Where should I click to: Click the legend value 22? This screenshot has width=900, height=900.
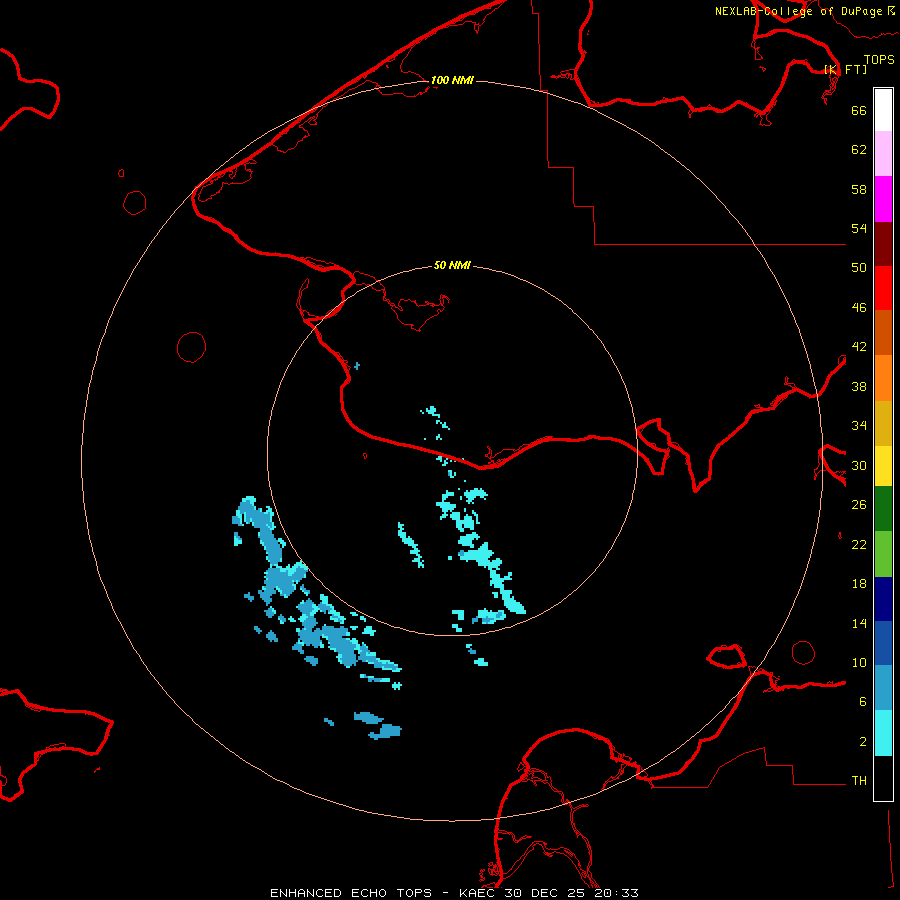[859, 544]
